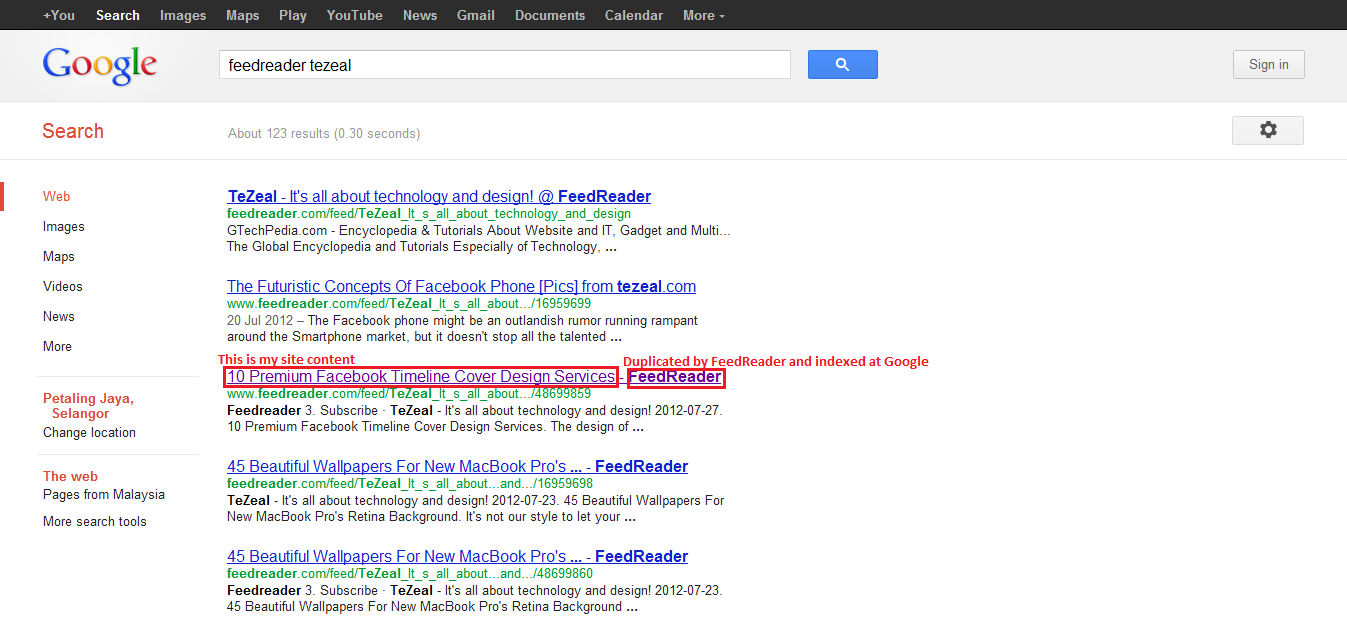
Task: Open Gmail in the top bar
Action: click(476, 15)
